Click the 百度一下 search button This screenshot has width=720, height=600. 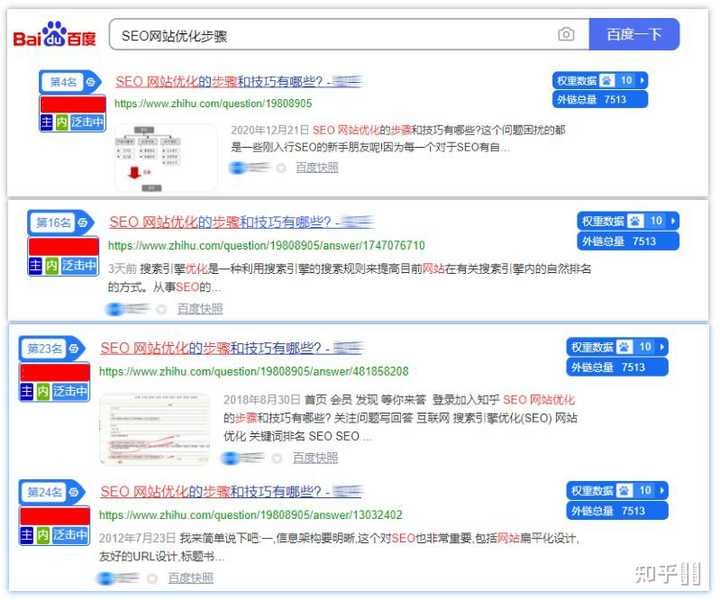tap(634, 34)
